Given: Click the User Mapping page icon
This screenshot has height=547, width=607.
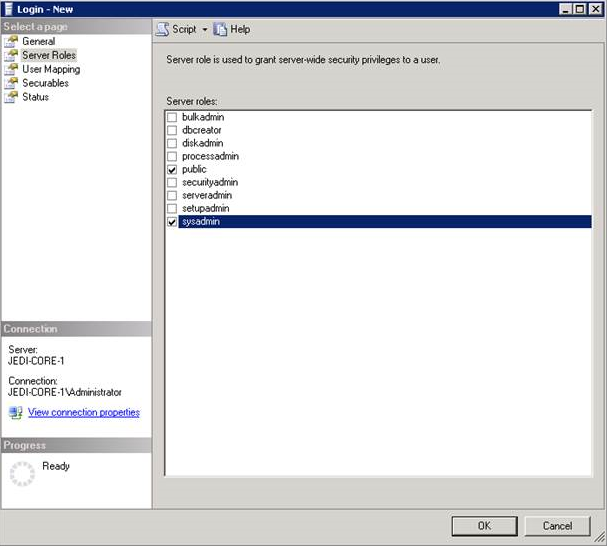Looking at the screenshot, I should pos(12,70).
